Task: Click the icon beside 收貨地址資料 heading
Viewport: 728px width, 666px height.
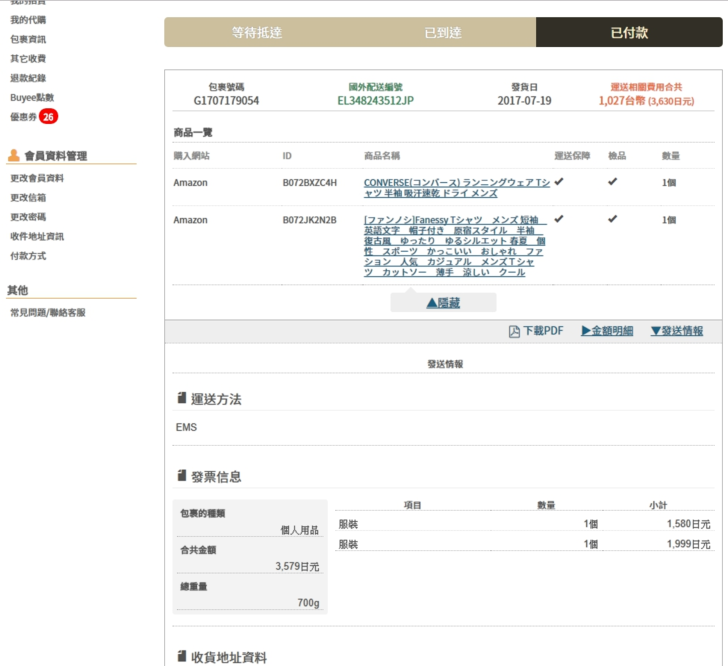Action: (181, 657)
